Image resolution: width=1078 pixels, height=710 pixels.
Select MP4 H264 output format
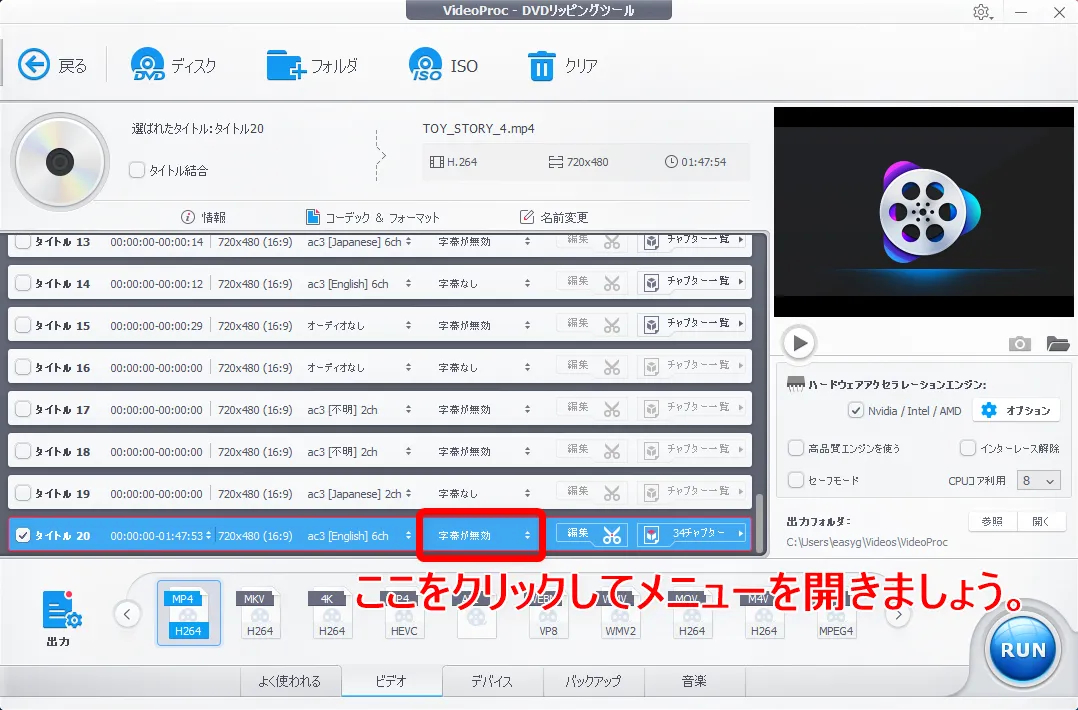coord(188,613)
